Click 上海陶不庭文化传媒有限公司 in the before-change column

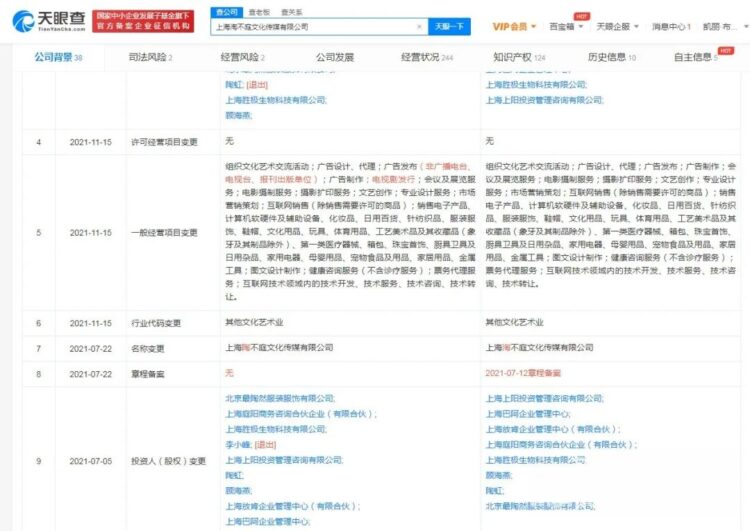point(279,348)
